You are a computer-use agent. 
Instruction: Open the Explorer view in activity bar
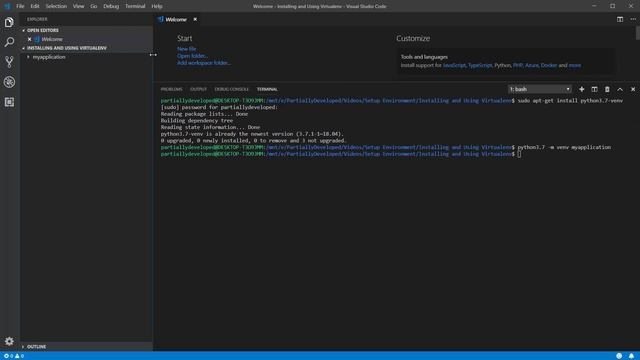click(9, 22)
